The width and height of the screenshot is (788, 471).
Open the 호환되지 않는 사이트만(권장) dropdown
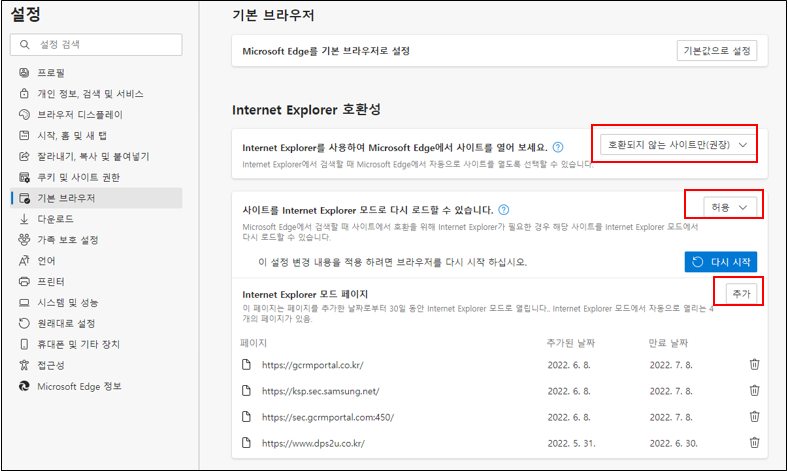tap(678, 145)
